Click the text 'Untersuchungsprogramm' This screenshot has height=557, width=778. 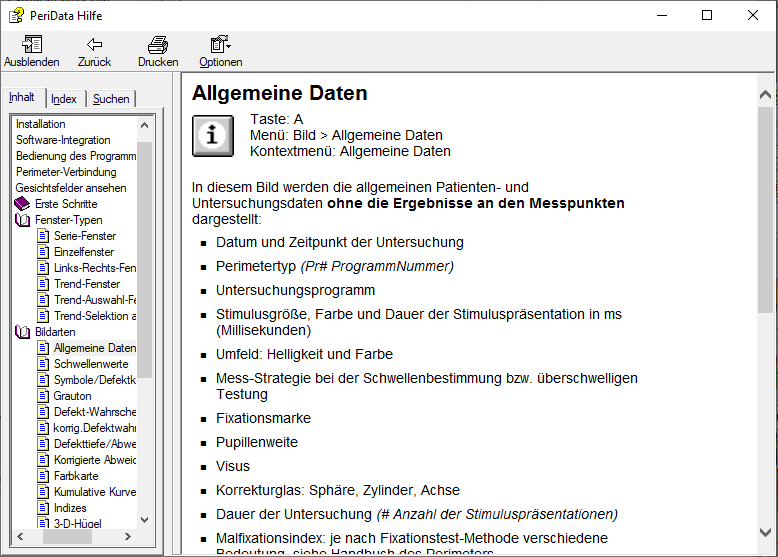[295, 290]
